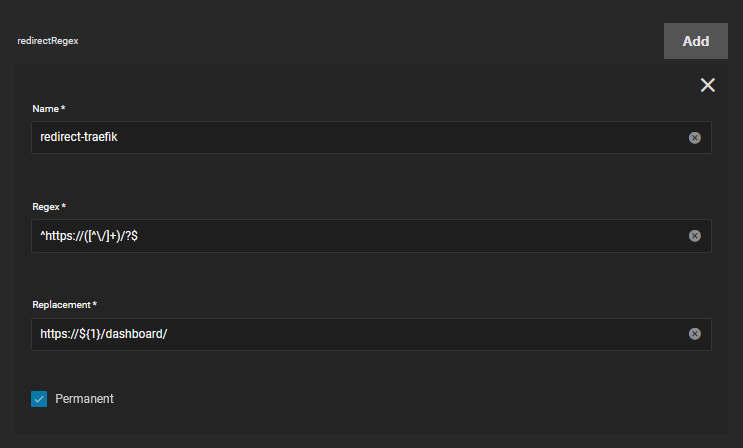Clear the Replacement field using its X icon
Image resolution: width=743 pixels, height=448 pixels.
point(695,334)
